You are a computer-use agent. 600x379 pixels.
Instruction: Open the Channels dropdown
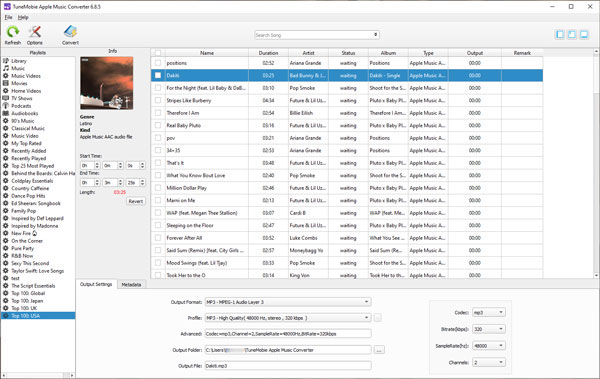point(489,362)
